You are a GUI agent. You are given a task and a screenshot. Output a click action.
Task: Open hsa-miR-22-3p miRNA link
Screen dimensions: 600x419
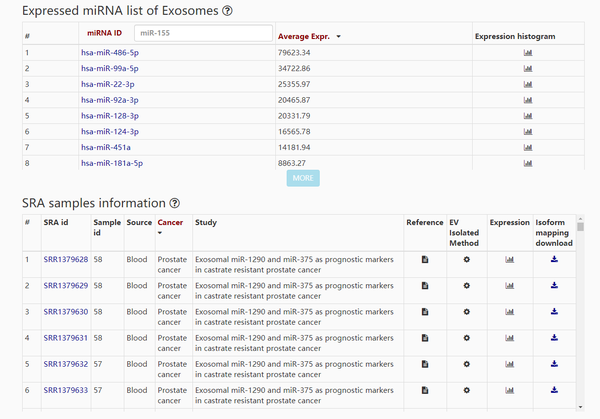(108, 84)
